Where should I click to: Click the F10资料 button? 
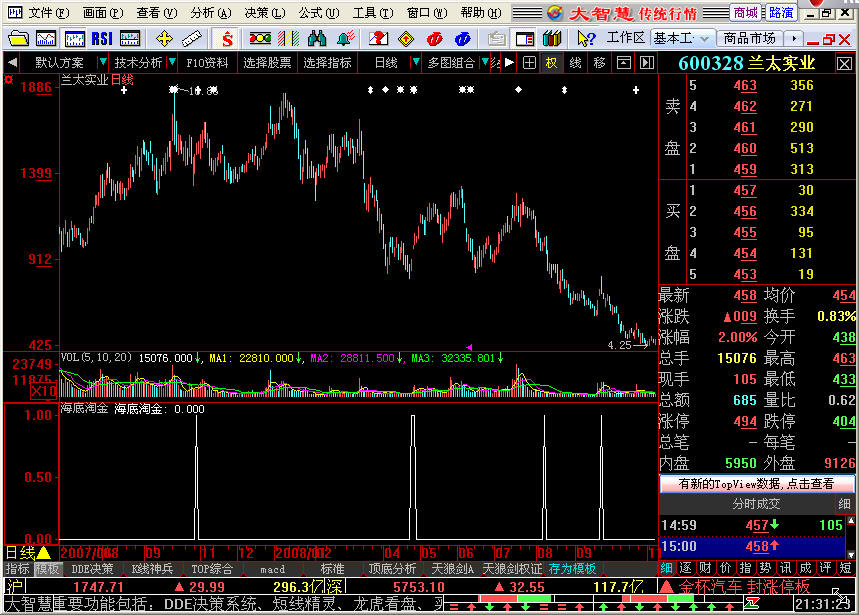pyautogui.click(x=207, y=62)
